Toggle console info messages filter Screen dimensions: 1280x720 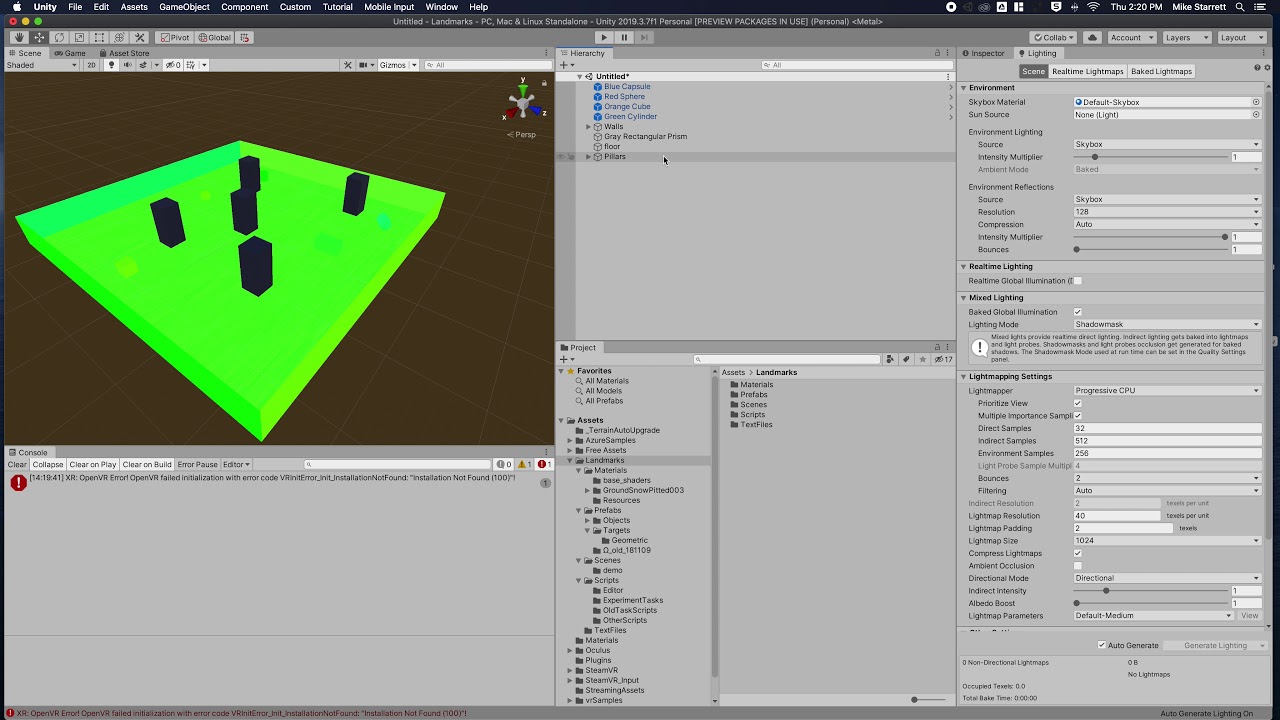click(x=505, y=464)
